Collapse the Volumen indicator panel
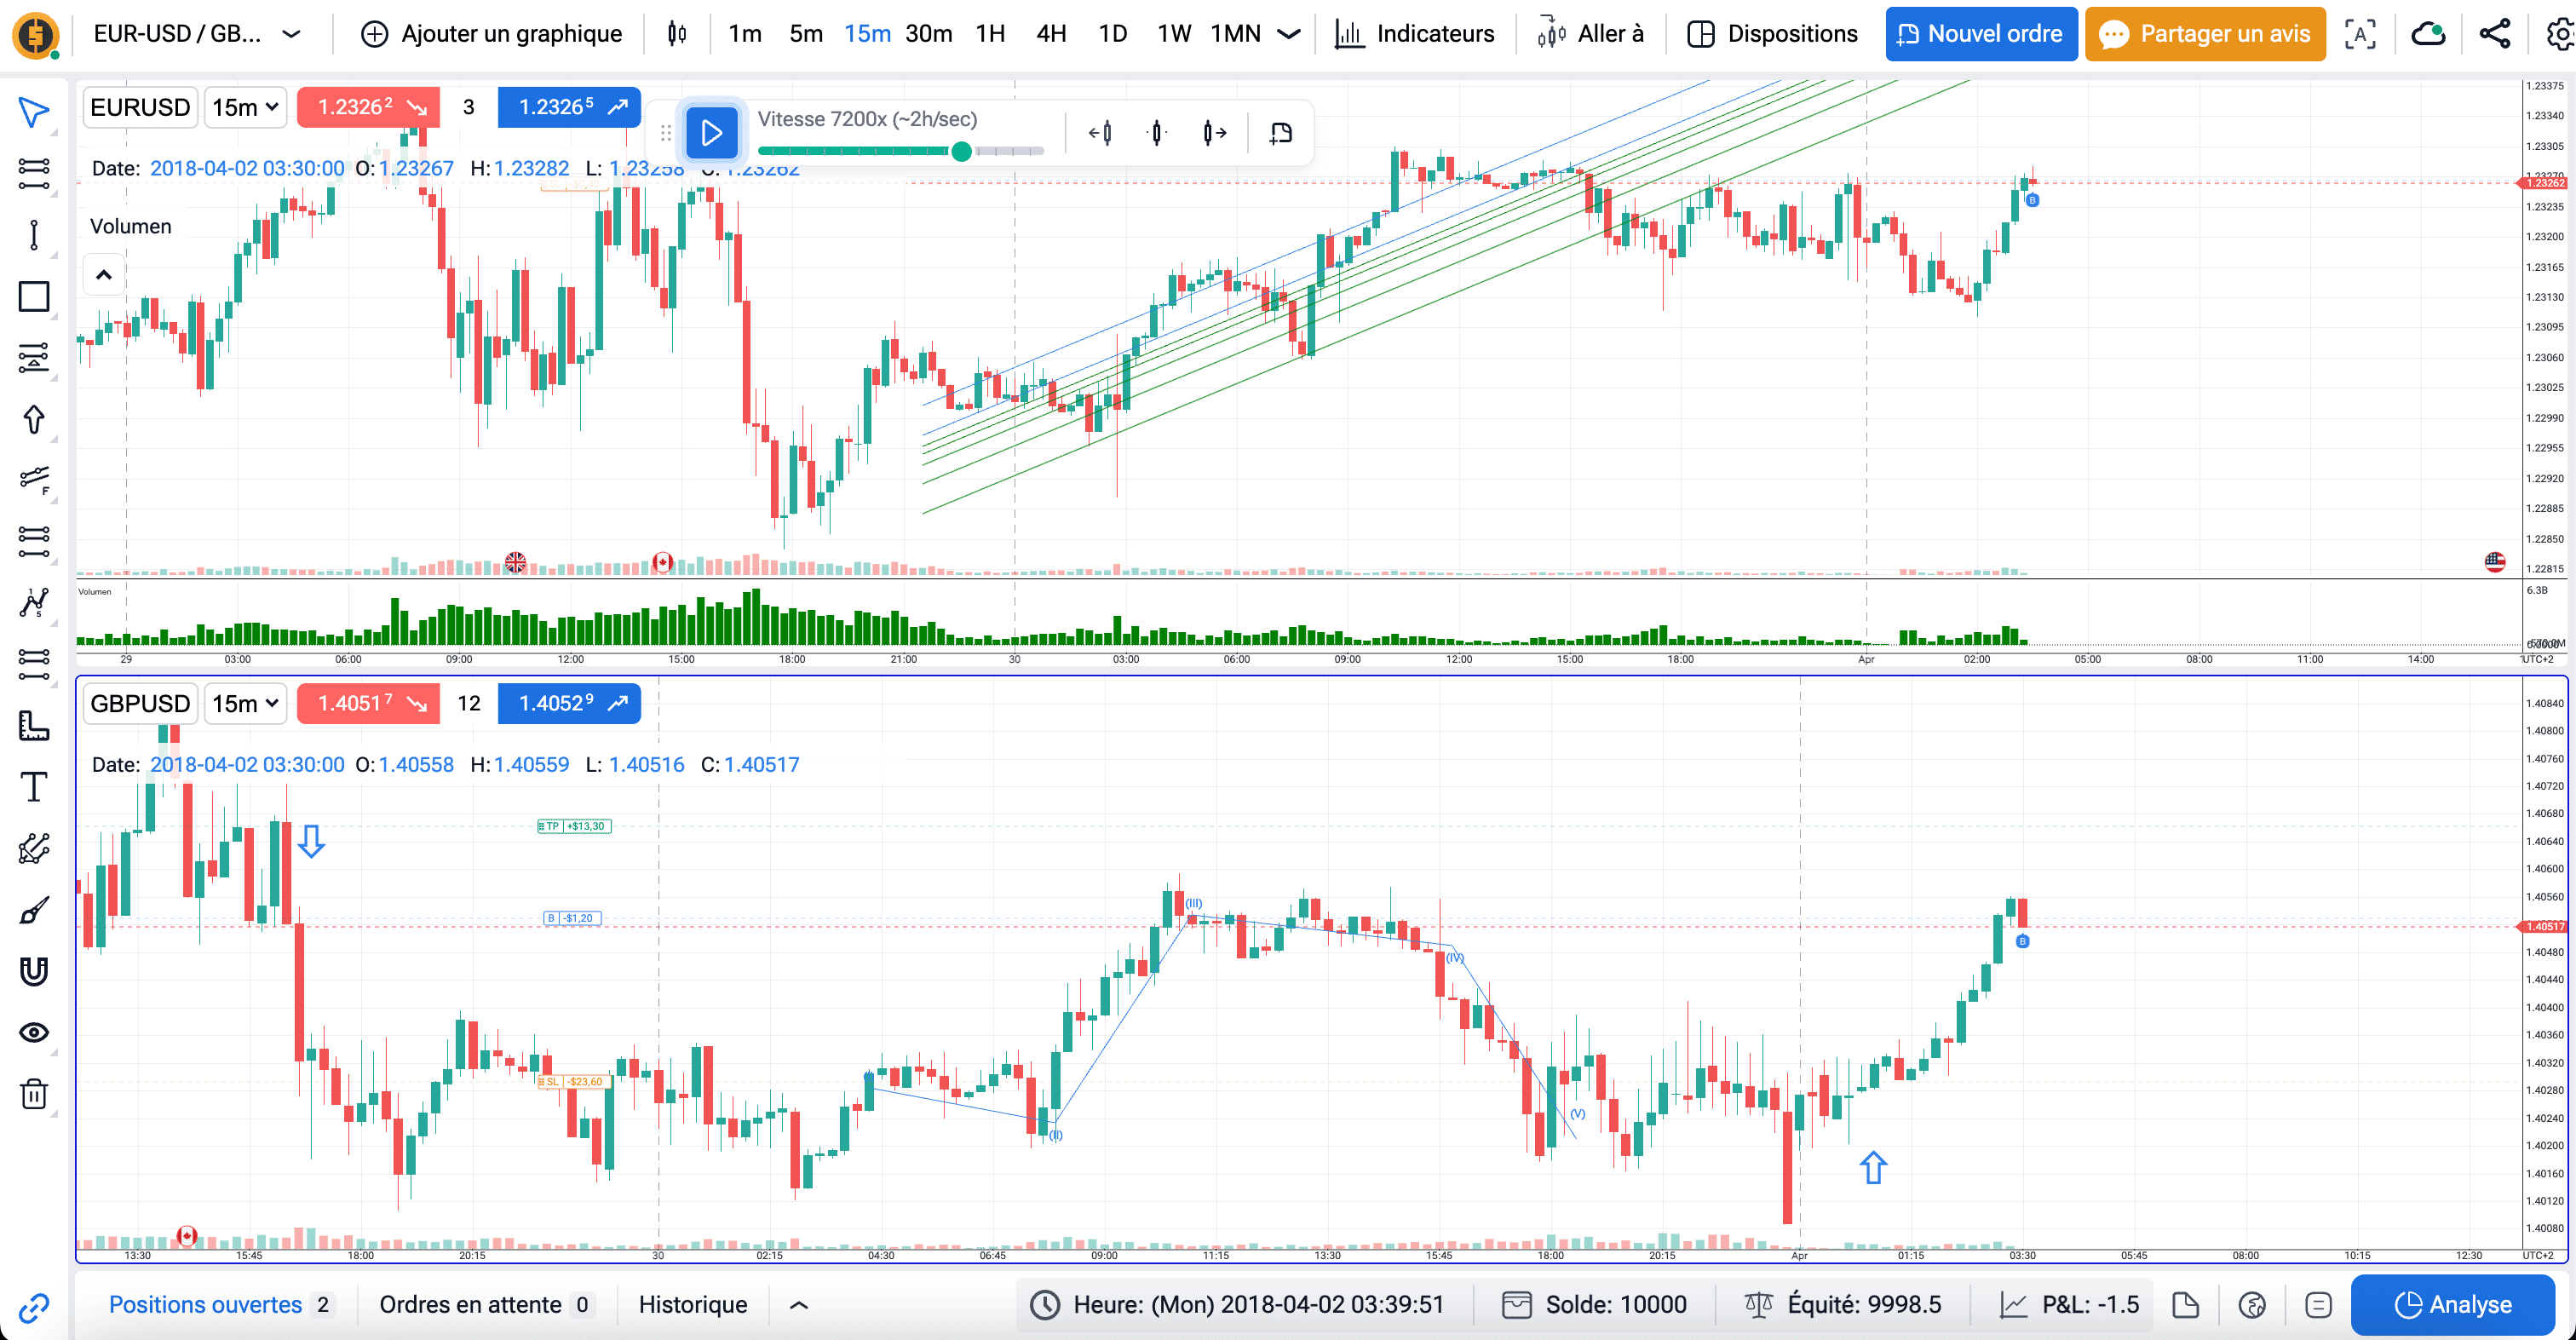The width and height of the screenshot is (2576, 1340). pyautogui.click(x=103, y=273)
